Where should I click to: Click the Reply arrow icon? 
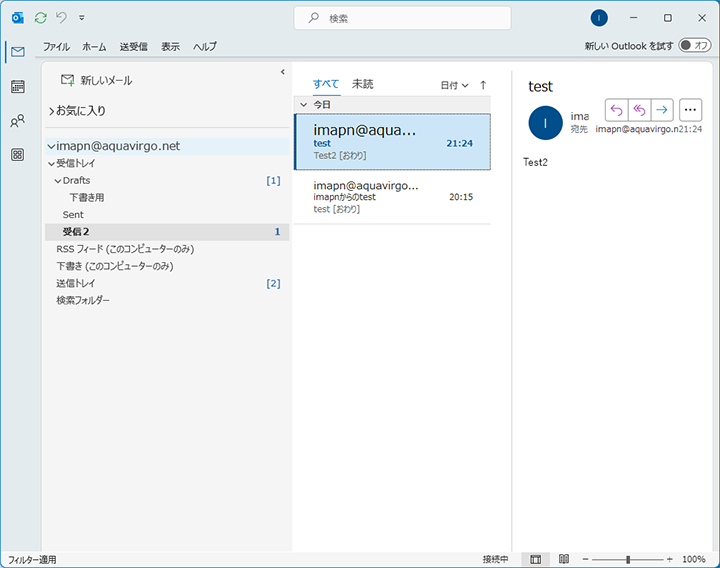coord(616,110)
